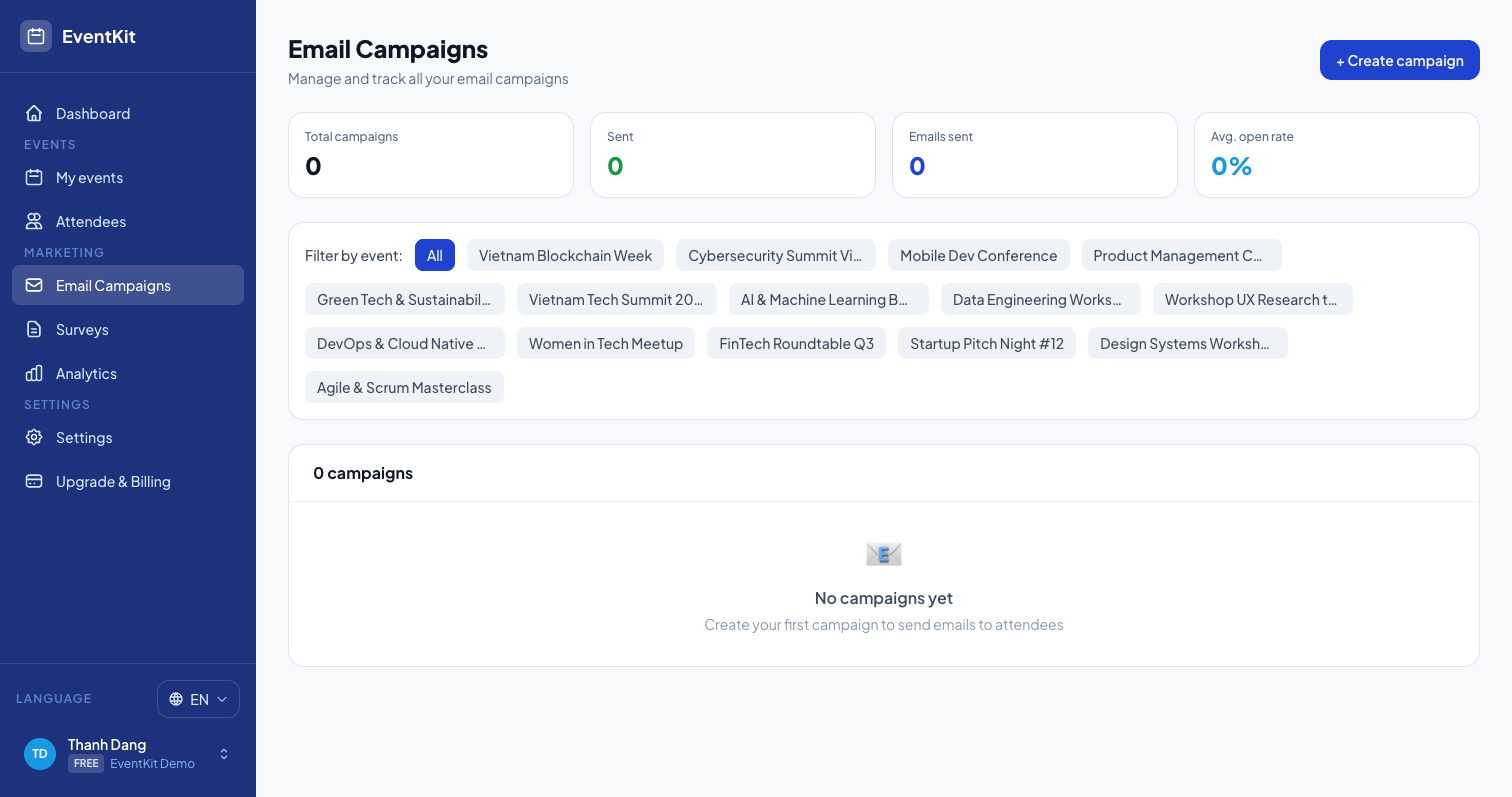1512x797 pixels.
Task: Click the Analytics bar chart icon
Action: [x=34, y=373]
